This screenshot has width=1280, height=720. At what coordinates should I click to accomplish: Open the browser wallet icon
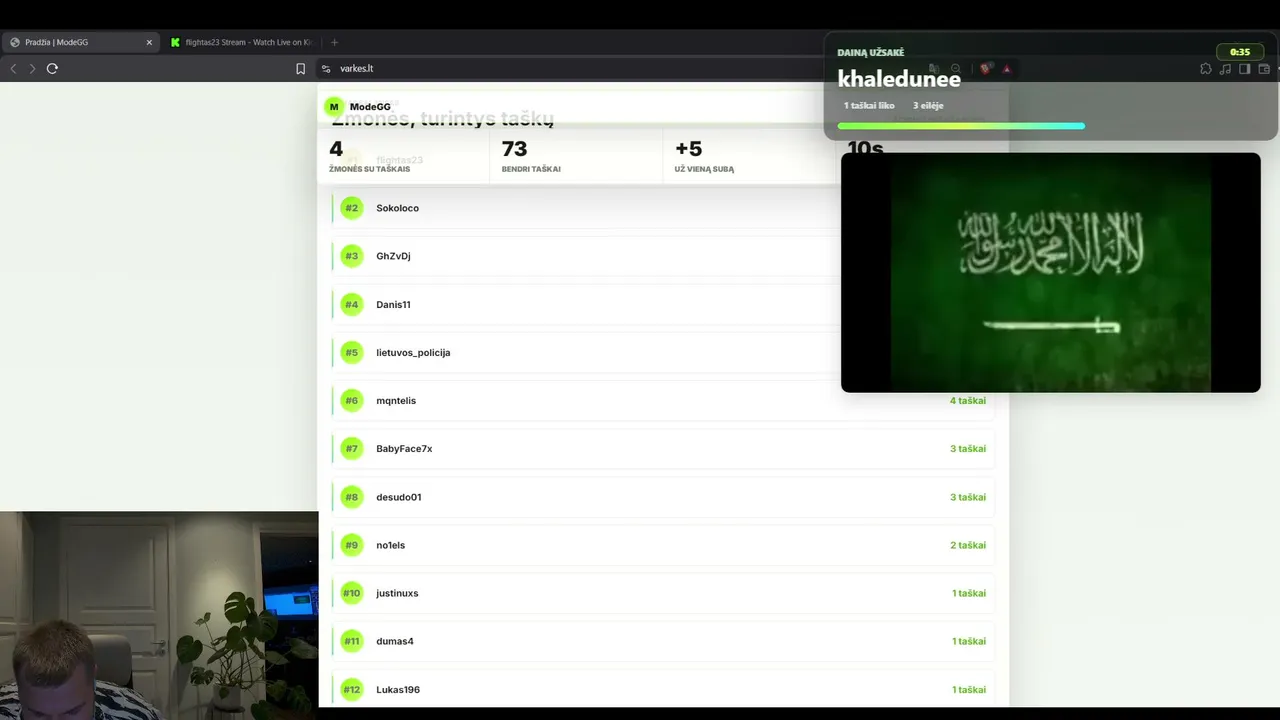[x=1264, y=69]
